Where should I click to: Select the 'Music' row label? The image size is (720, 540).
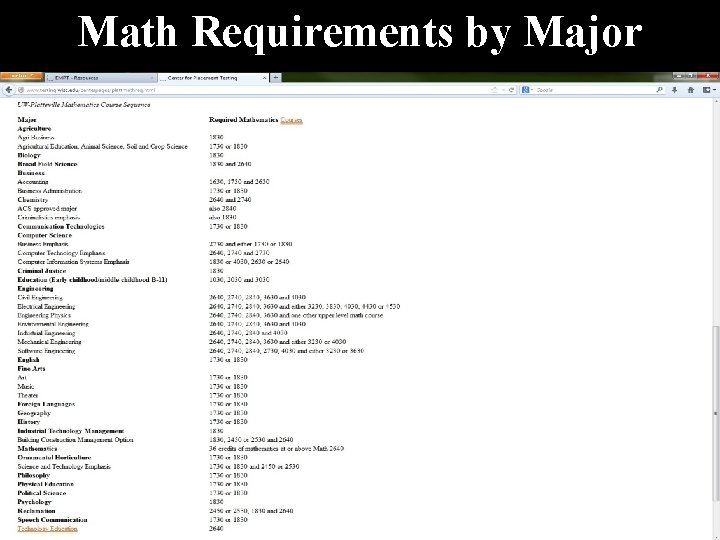(x=26, y=387)
